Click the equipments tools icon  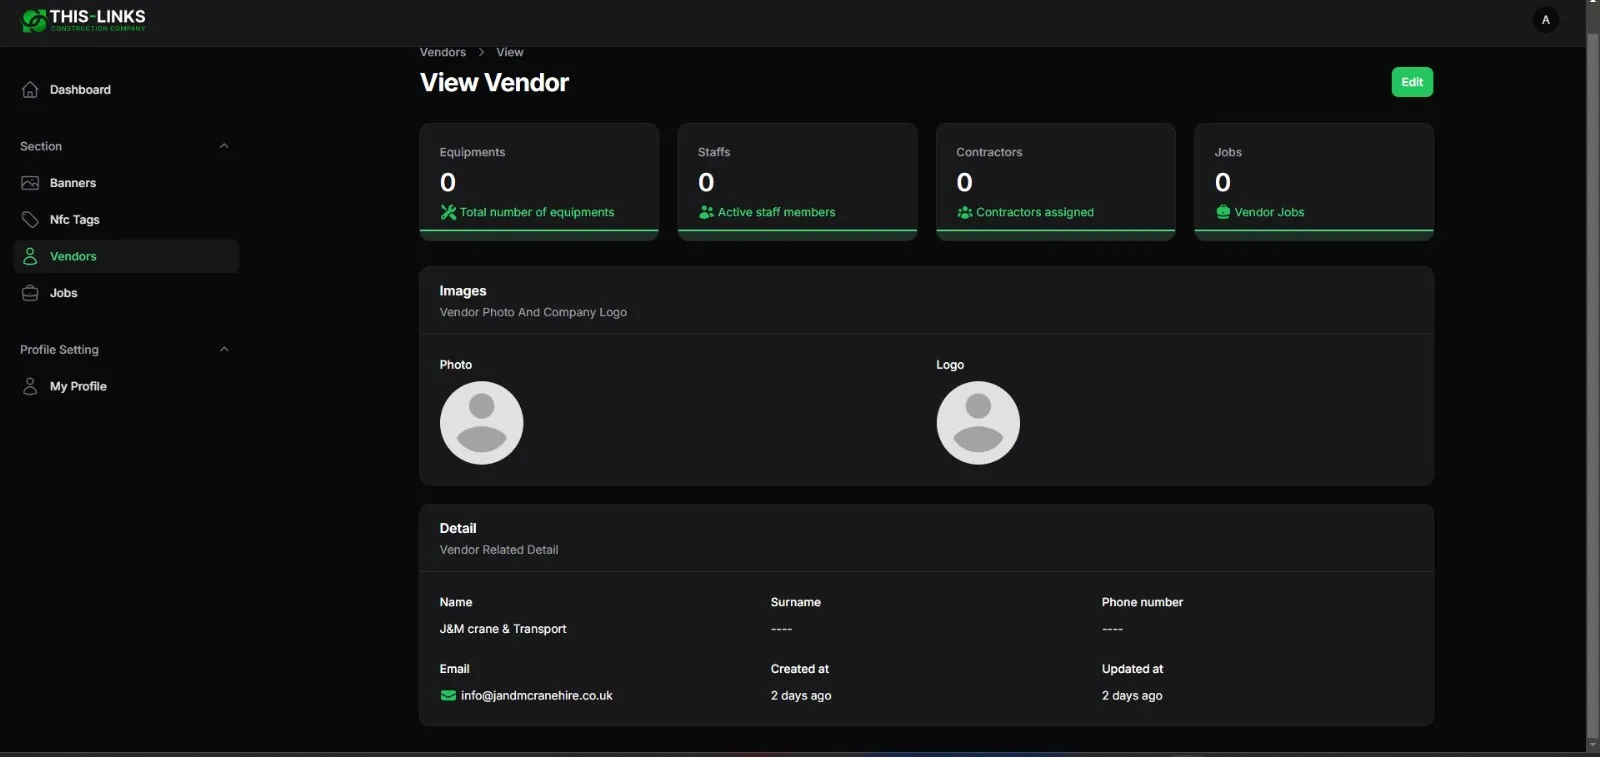[448, 212]
